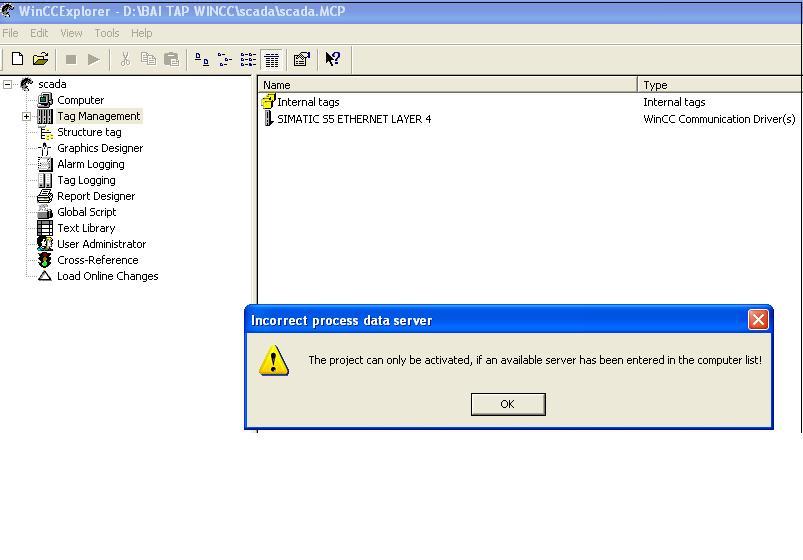Click the Paste toolbar icon
Image resolution: width=803 pixels, height=560 pixels.
[172, 59]
